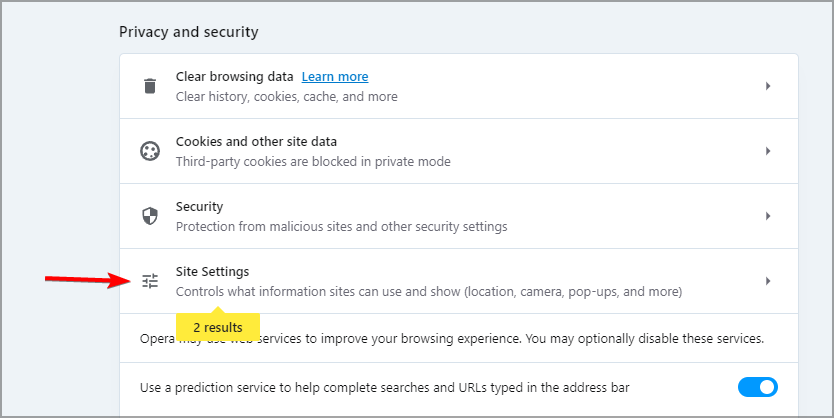
Task: Click the shield icon next to Security
Action: tap(150, 216)
